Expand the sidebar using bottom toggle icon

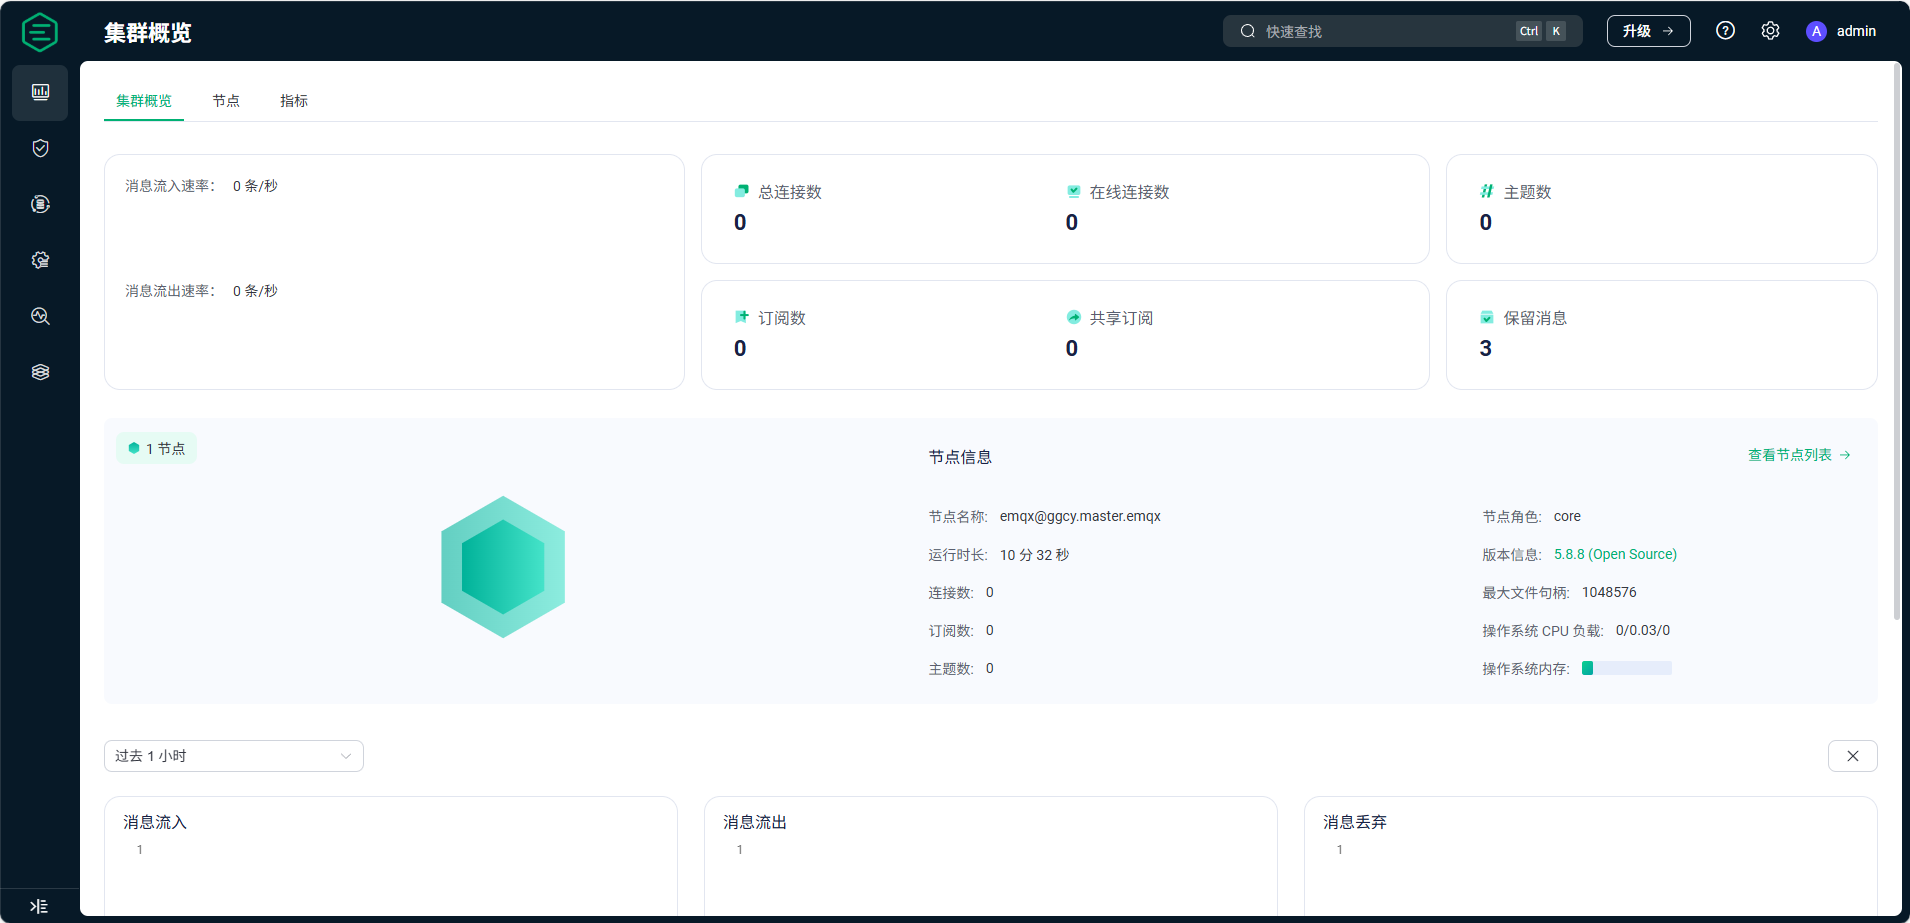39,906
